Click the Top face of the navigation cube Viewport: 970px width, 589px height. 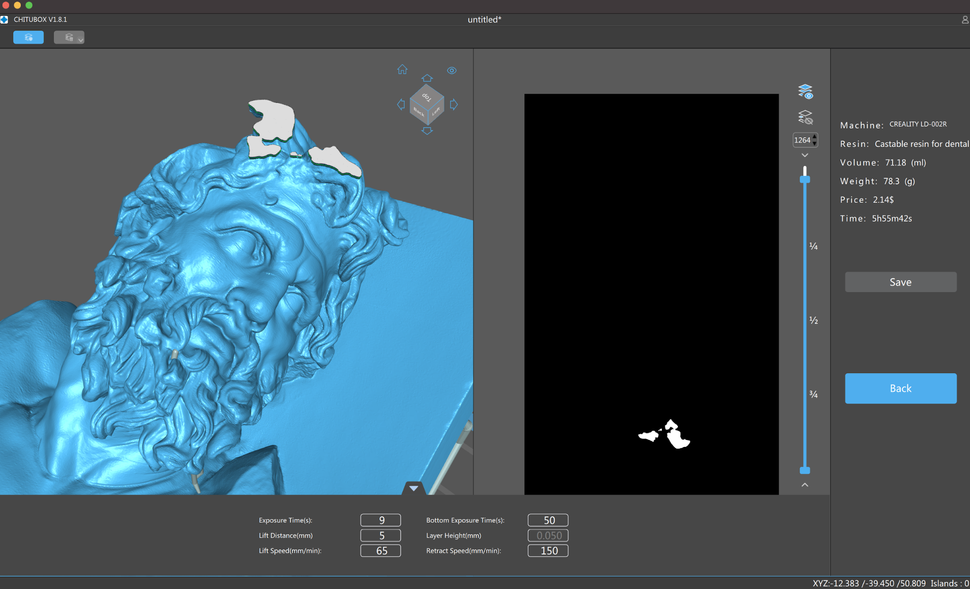428,96
